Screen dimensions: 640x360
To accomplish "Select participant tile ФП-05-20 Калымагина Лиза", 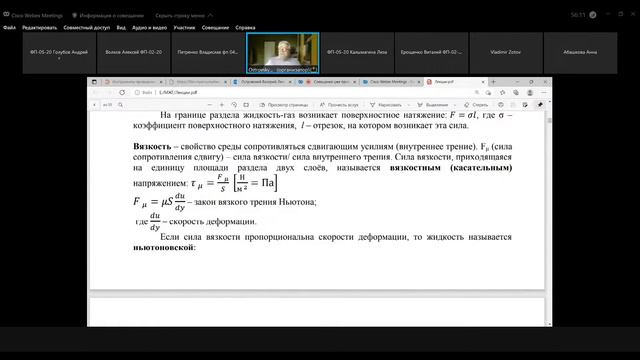I will click(x=357, y=53).
